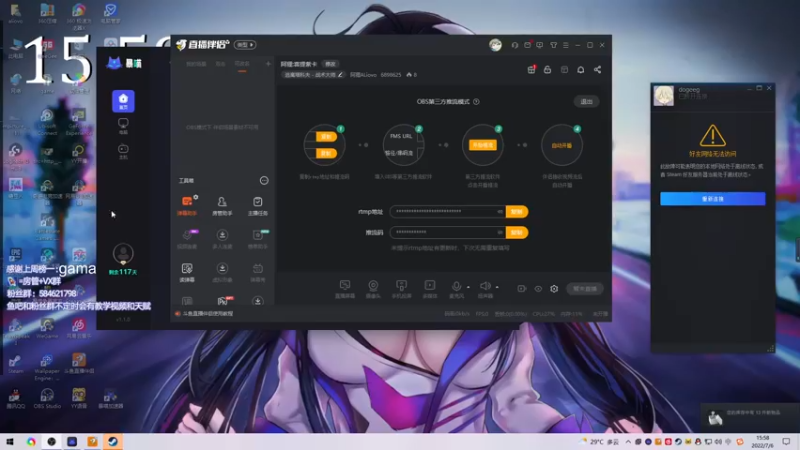Open the danmaku reader tool icon
This screenshot has width=800, height=450.
point(187,272)
